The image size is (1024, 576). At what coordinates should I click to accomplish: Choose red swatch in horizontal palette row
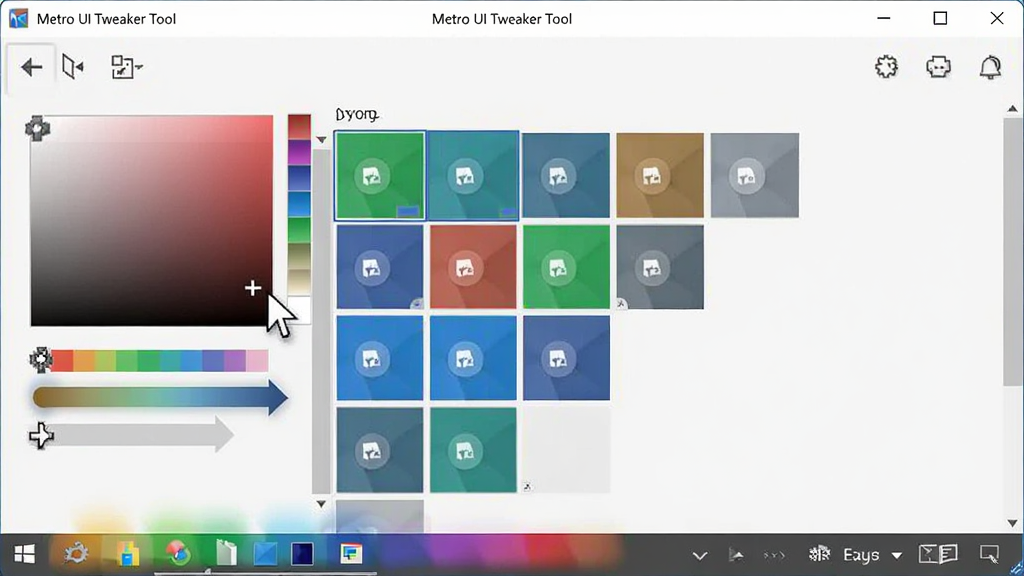[63, 360]
